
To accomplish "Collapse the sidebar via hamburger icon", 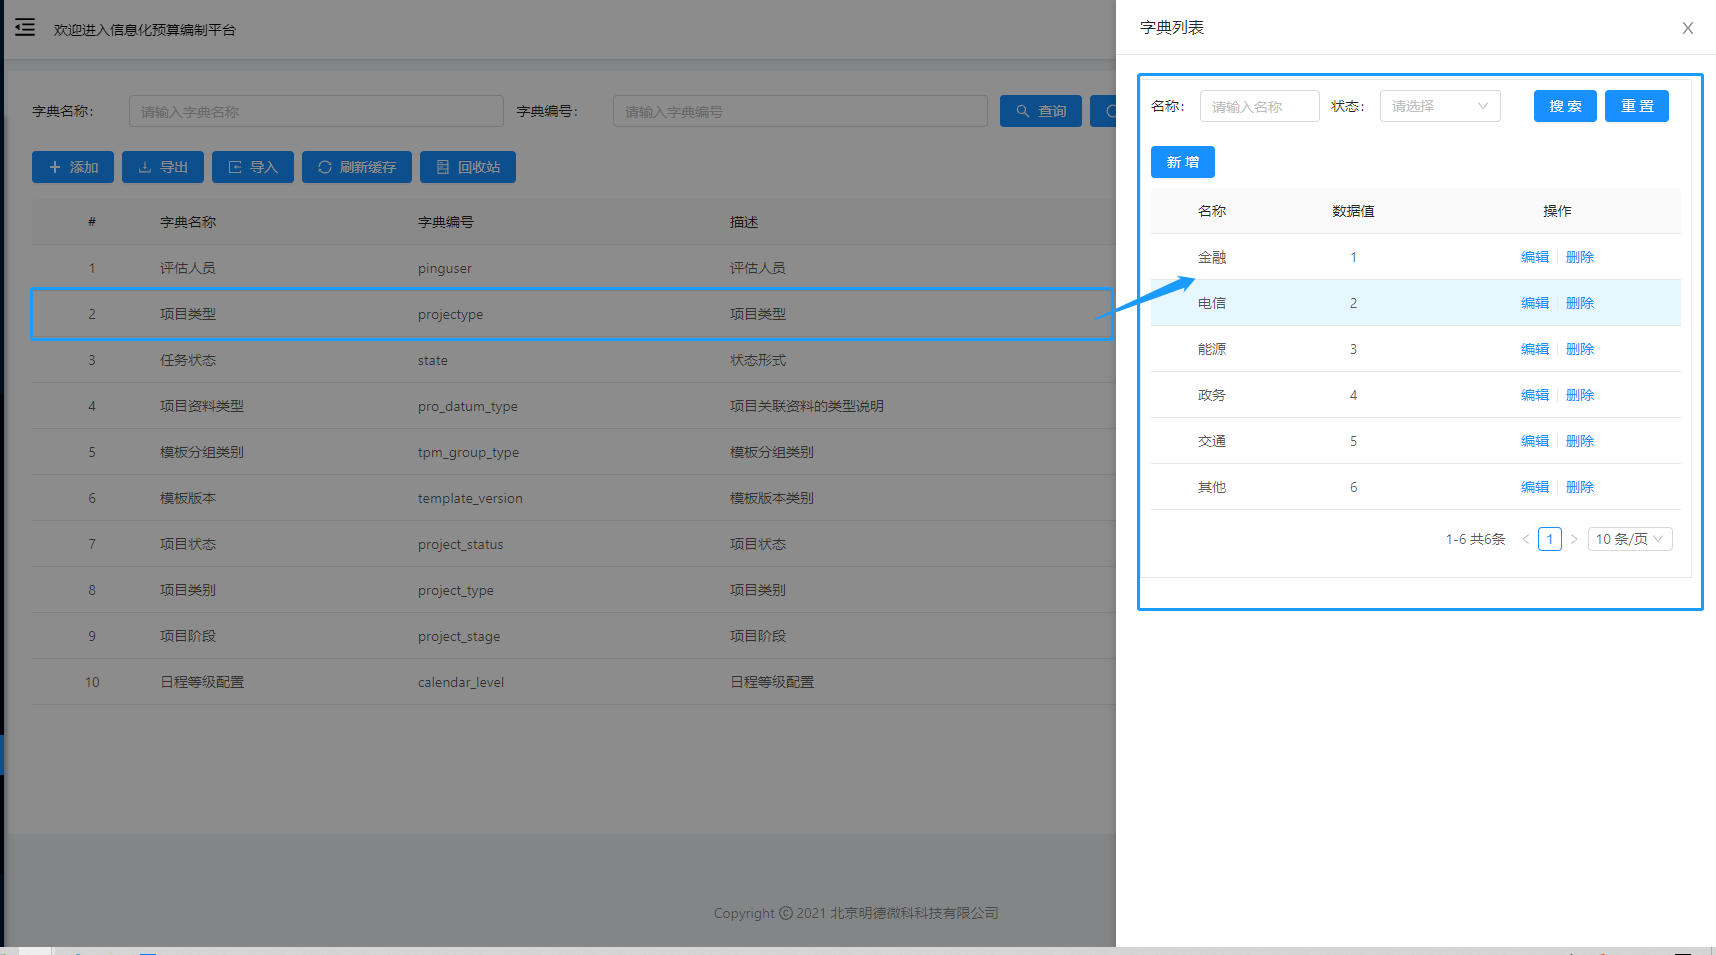I will tap(24, 27).
